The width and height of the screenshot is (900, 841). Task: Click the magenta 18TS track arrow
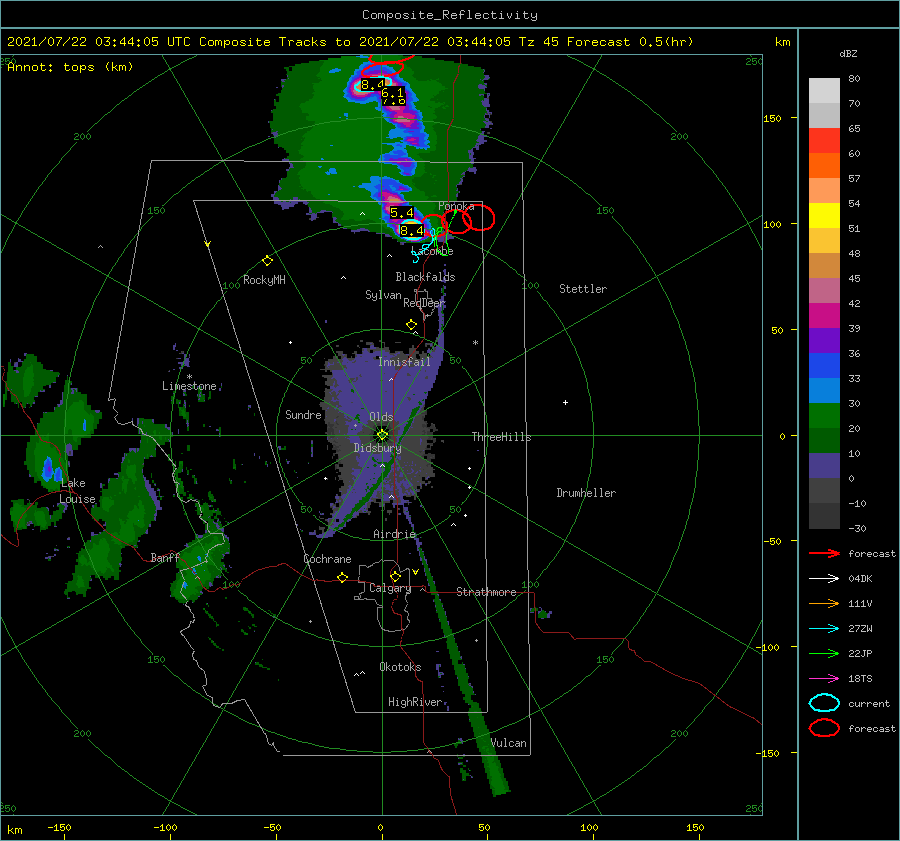824,679
